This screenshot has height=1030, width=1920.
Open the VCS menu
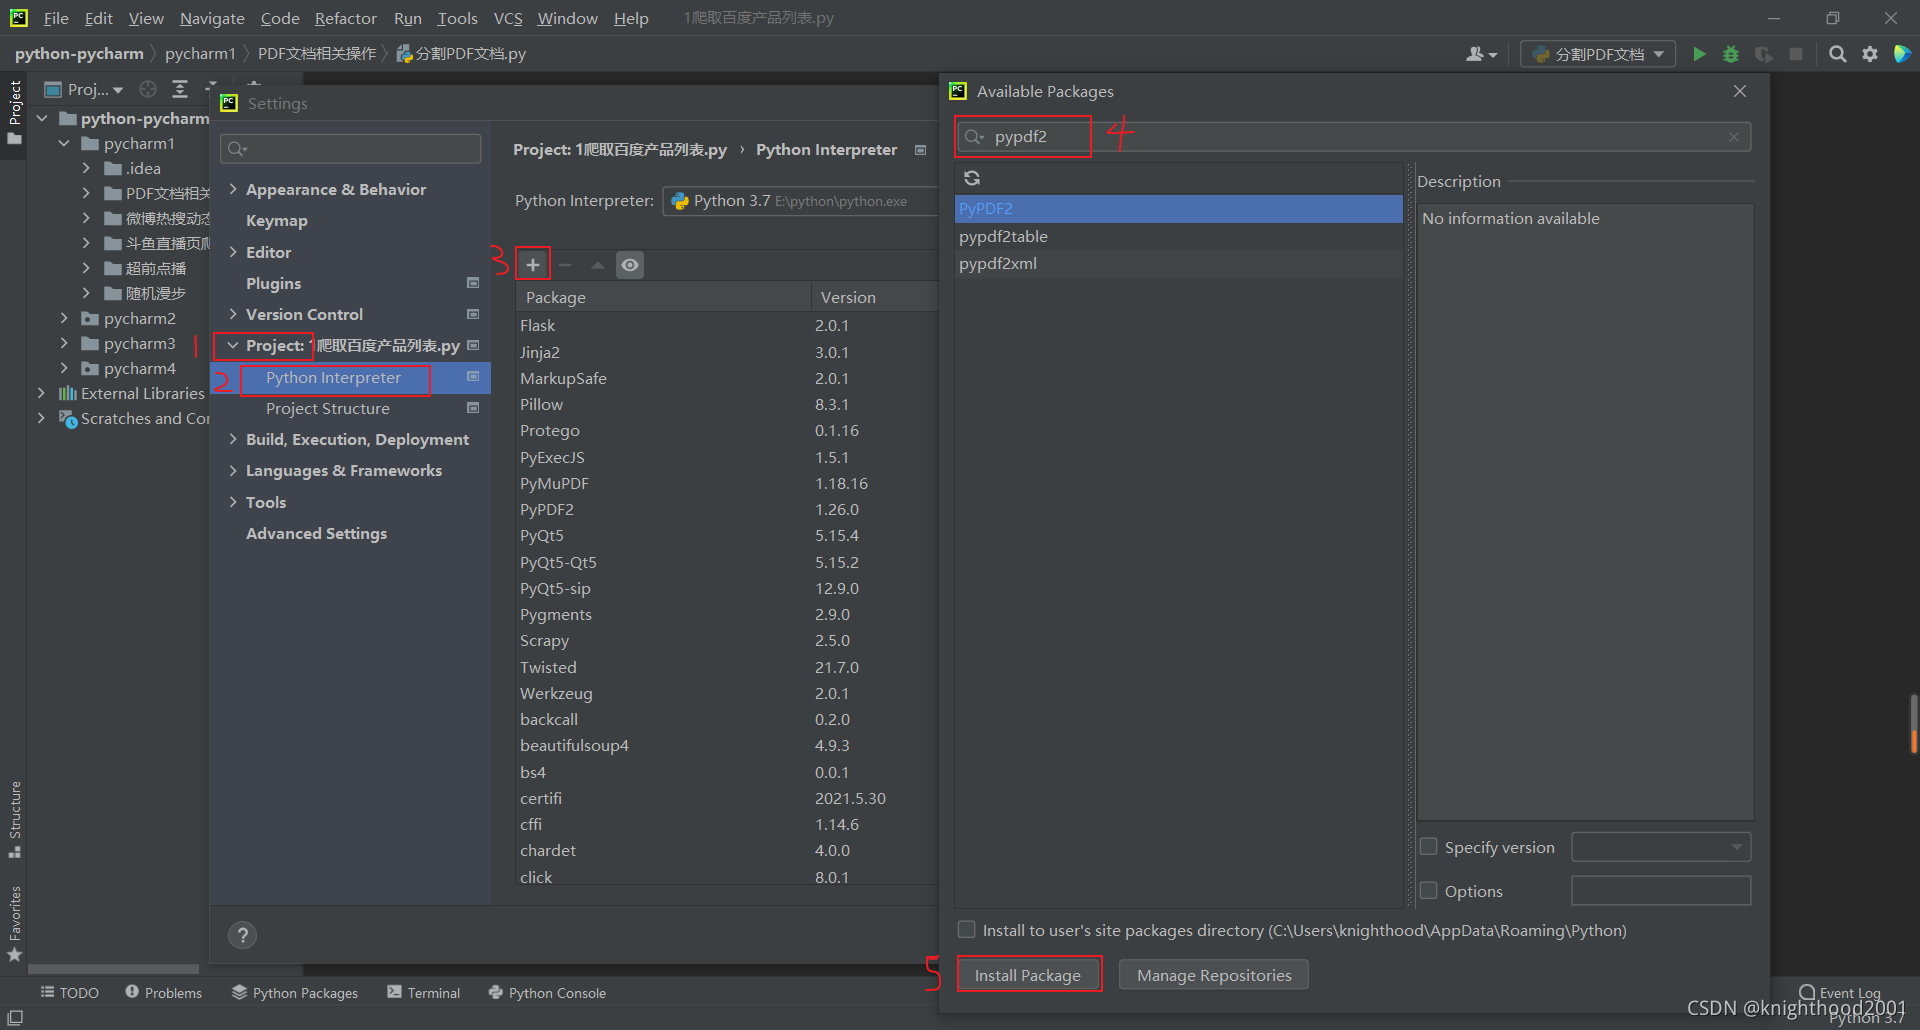508,18
